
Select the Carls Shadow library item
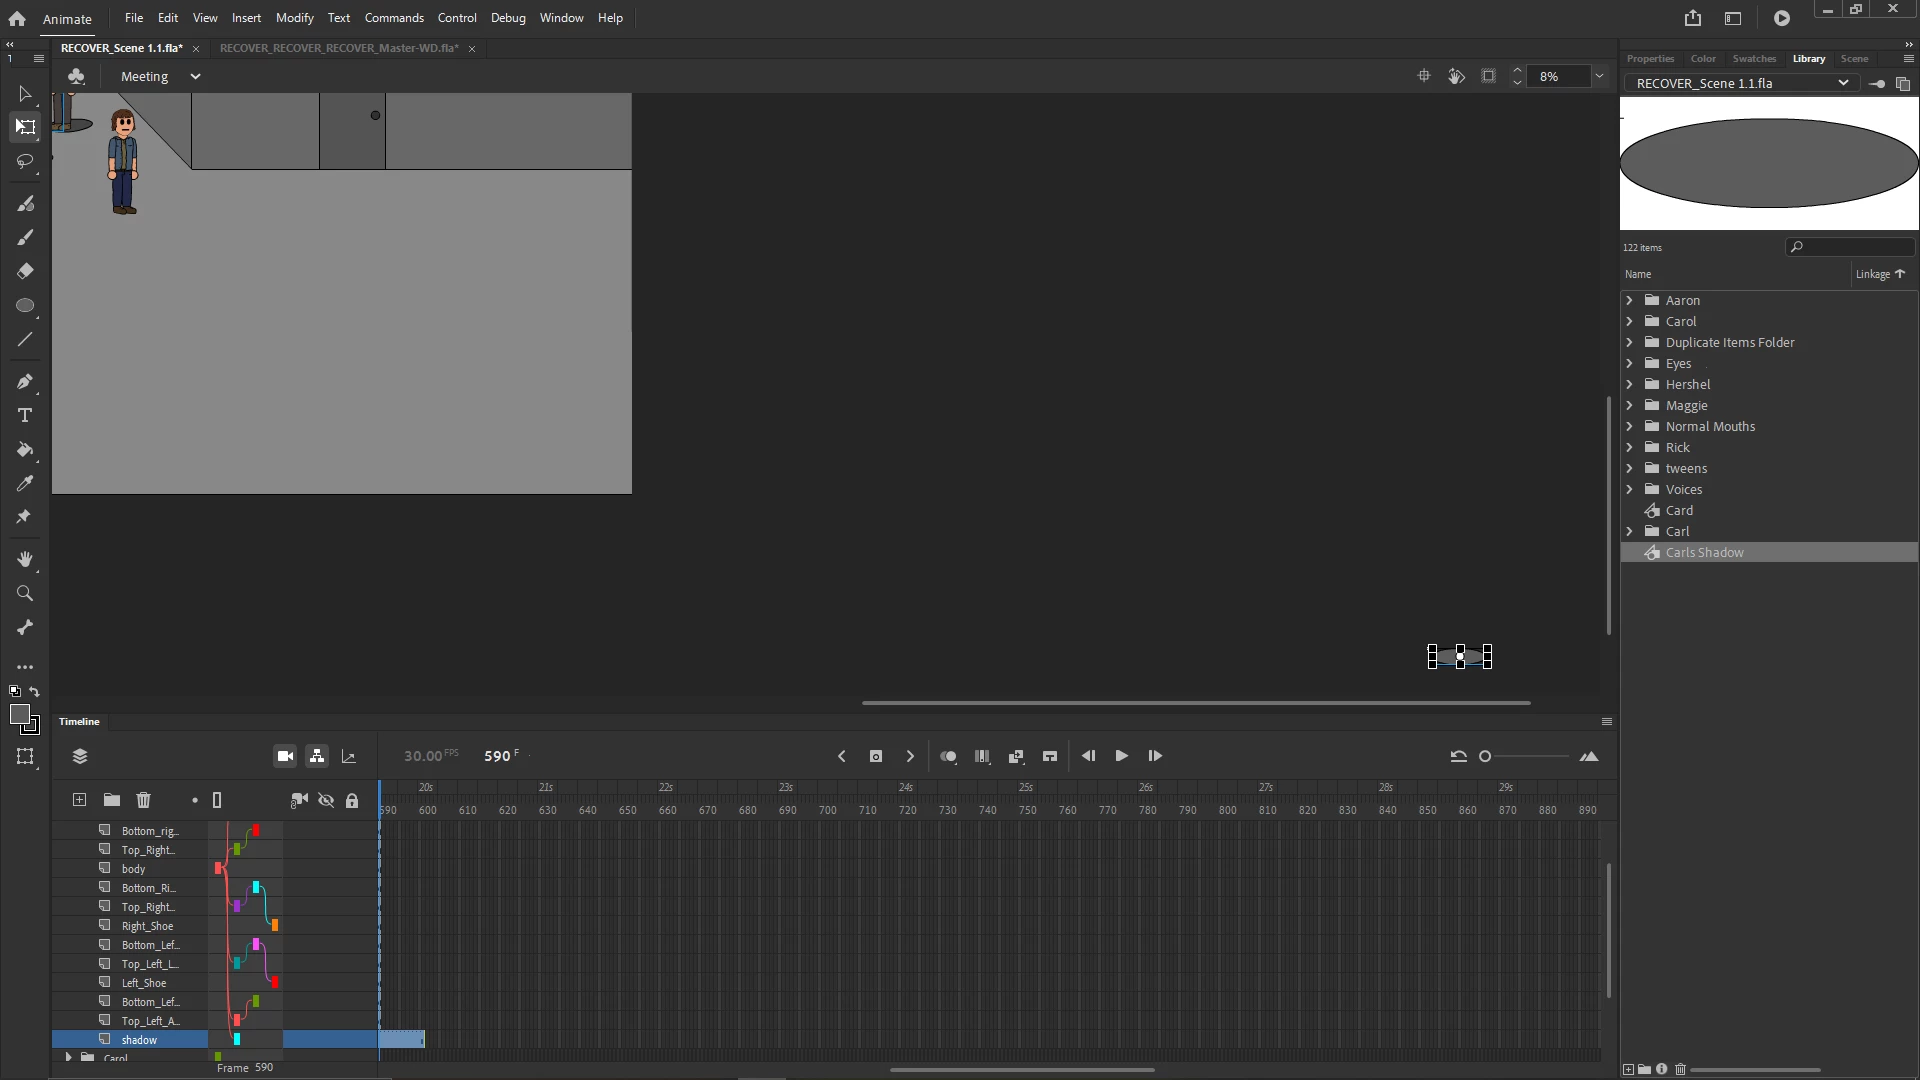[x=1704, y=552]
